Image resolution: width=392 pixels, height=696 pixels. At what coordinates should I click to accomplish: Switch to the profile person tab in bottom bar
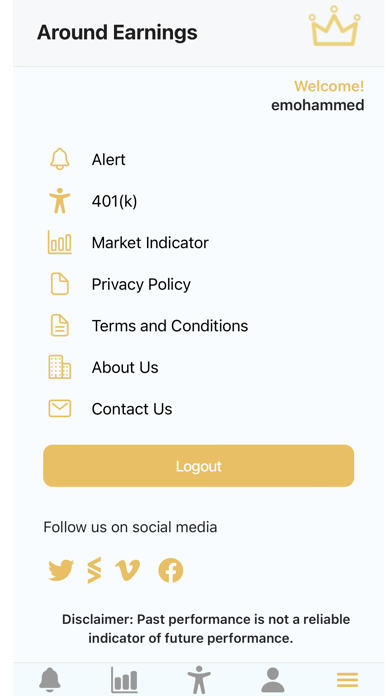click(273, 680)
